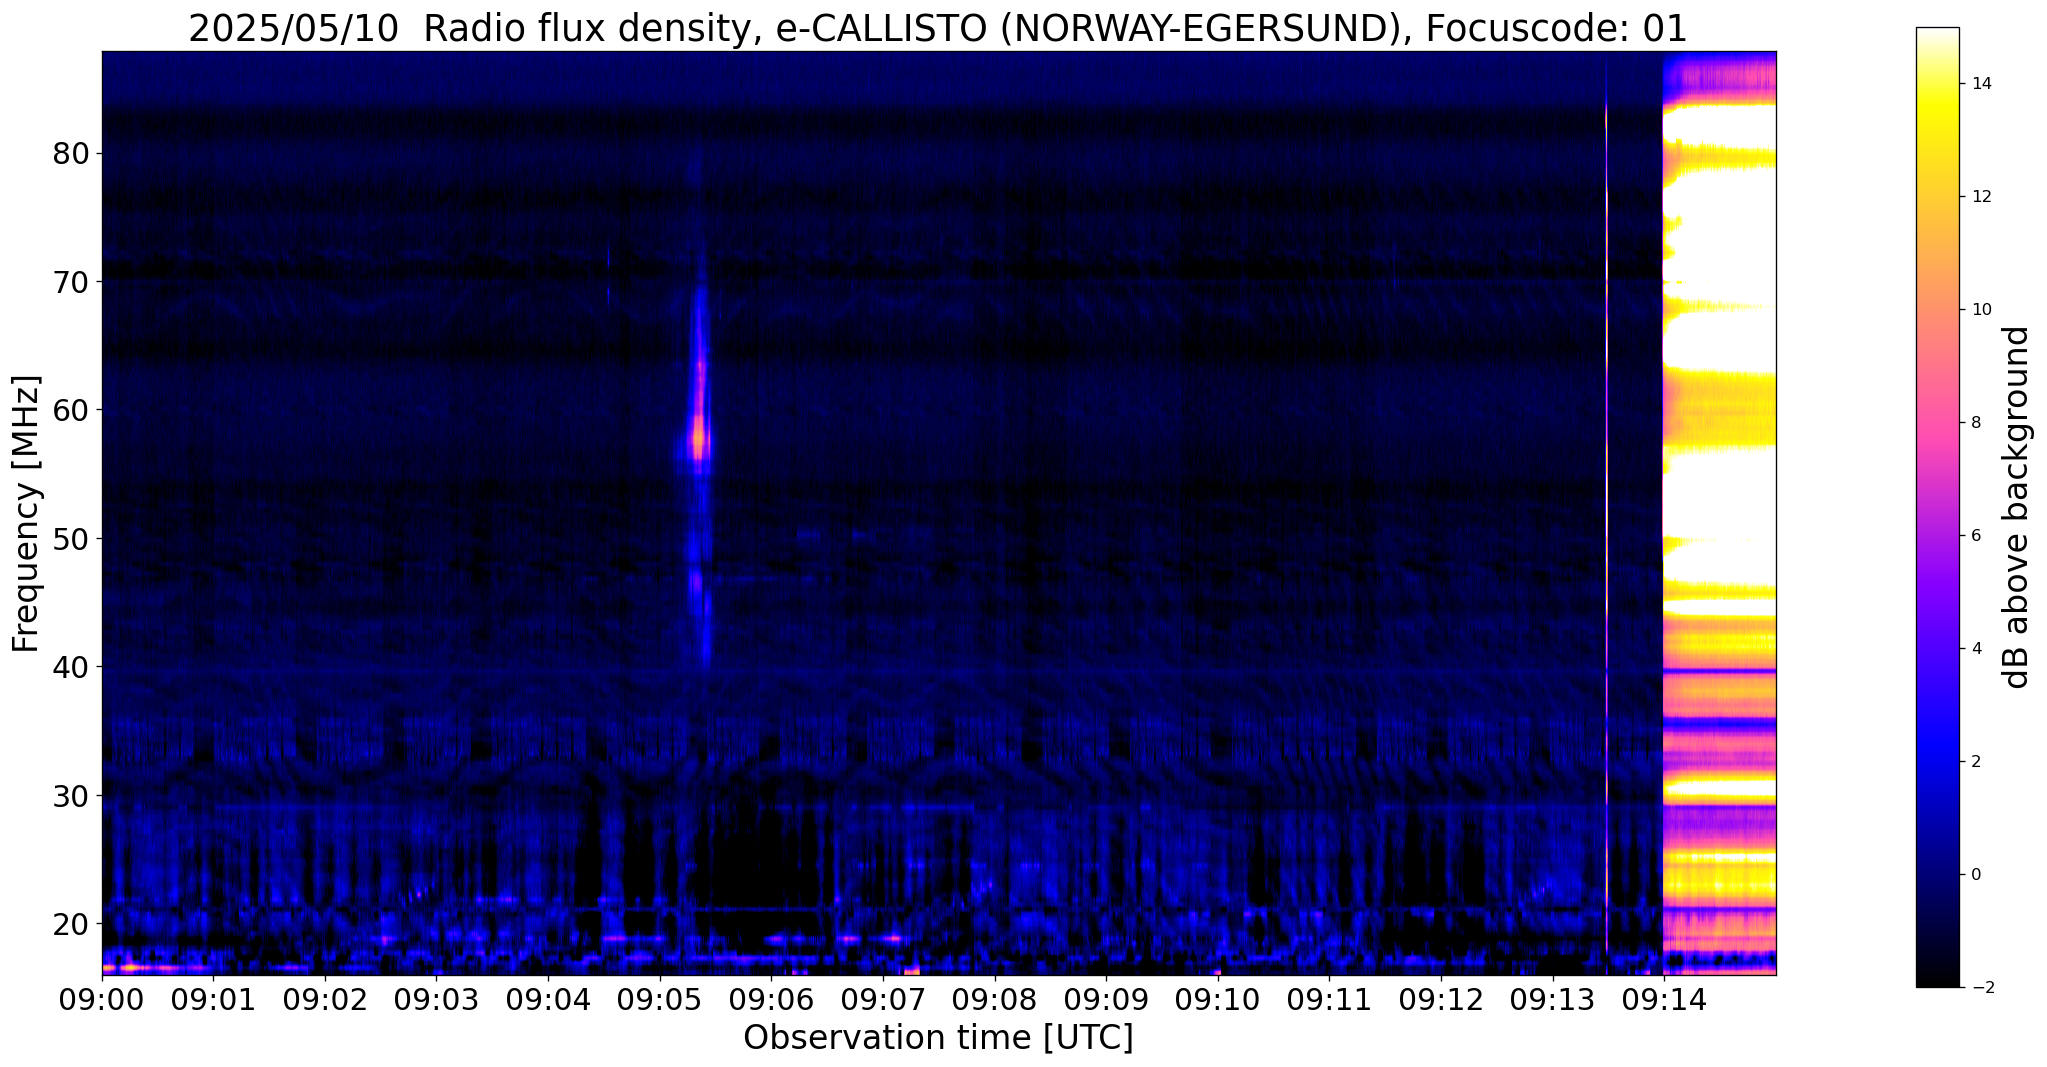Click the colorbar tick label 4
2047x1067 pixels.
(x=1975, y=649)
